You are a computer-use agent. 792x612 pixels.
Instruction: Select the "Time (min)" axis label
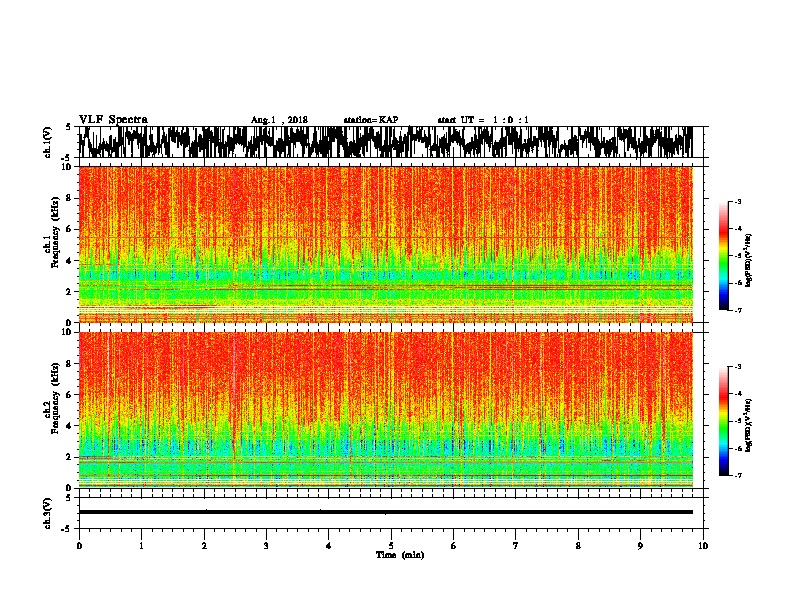(400, 555)
